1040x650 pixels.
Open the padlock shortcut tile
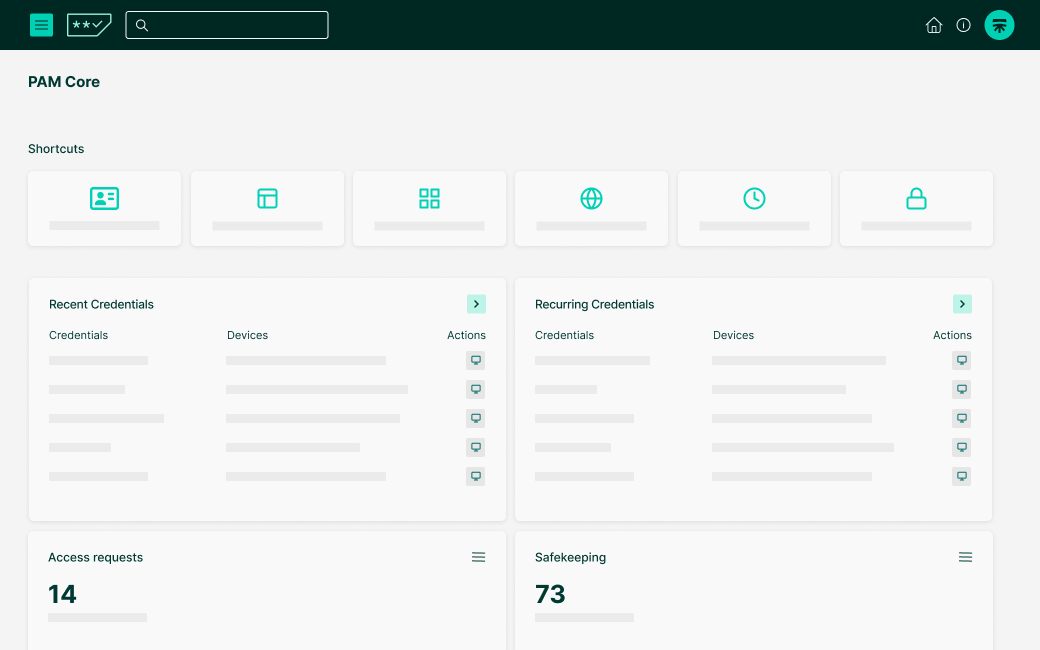click(916, 208)
